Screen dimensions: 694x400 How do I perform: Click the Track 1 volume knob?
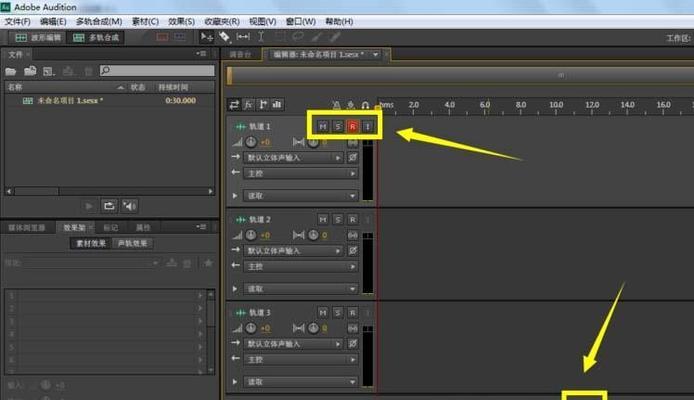pyautogui.click(x=251, y=142)
